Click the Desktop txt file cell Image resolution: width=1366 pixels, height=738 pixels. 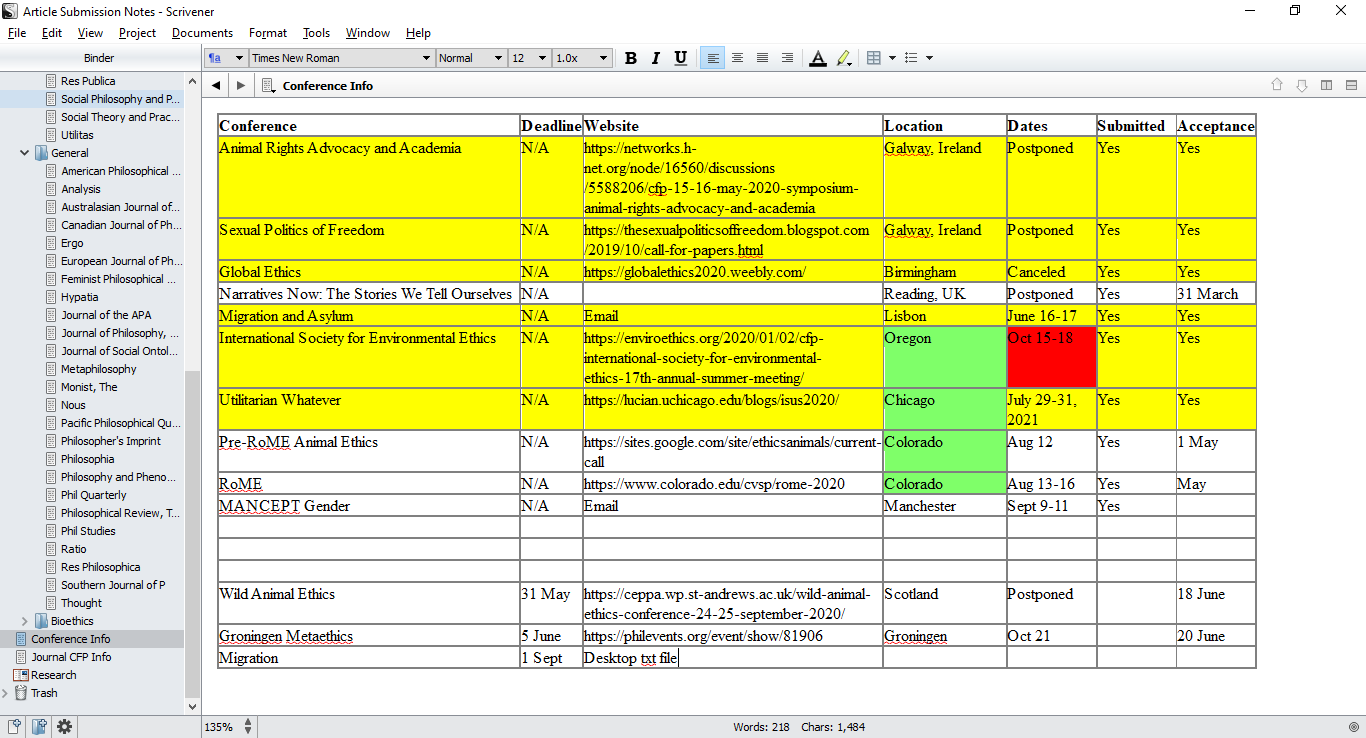733,658
